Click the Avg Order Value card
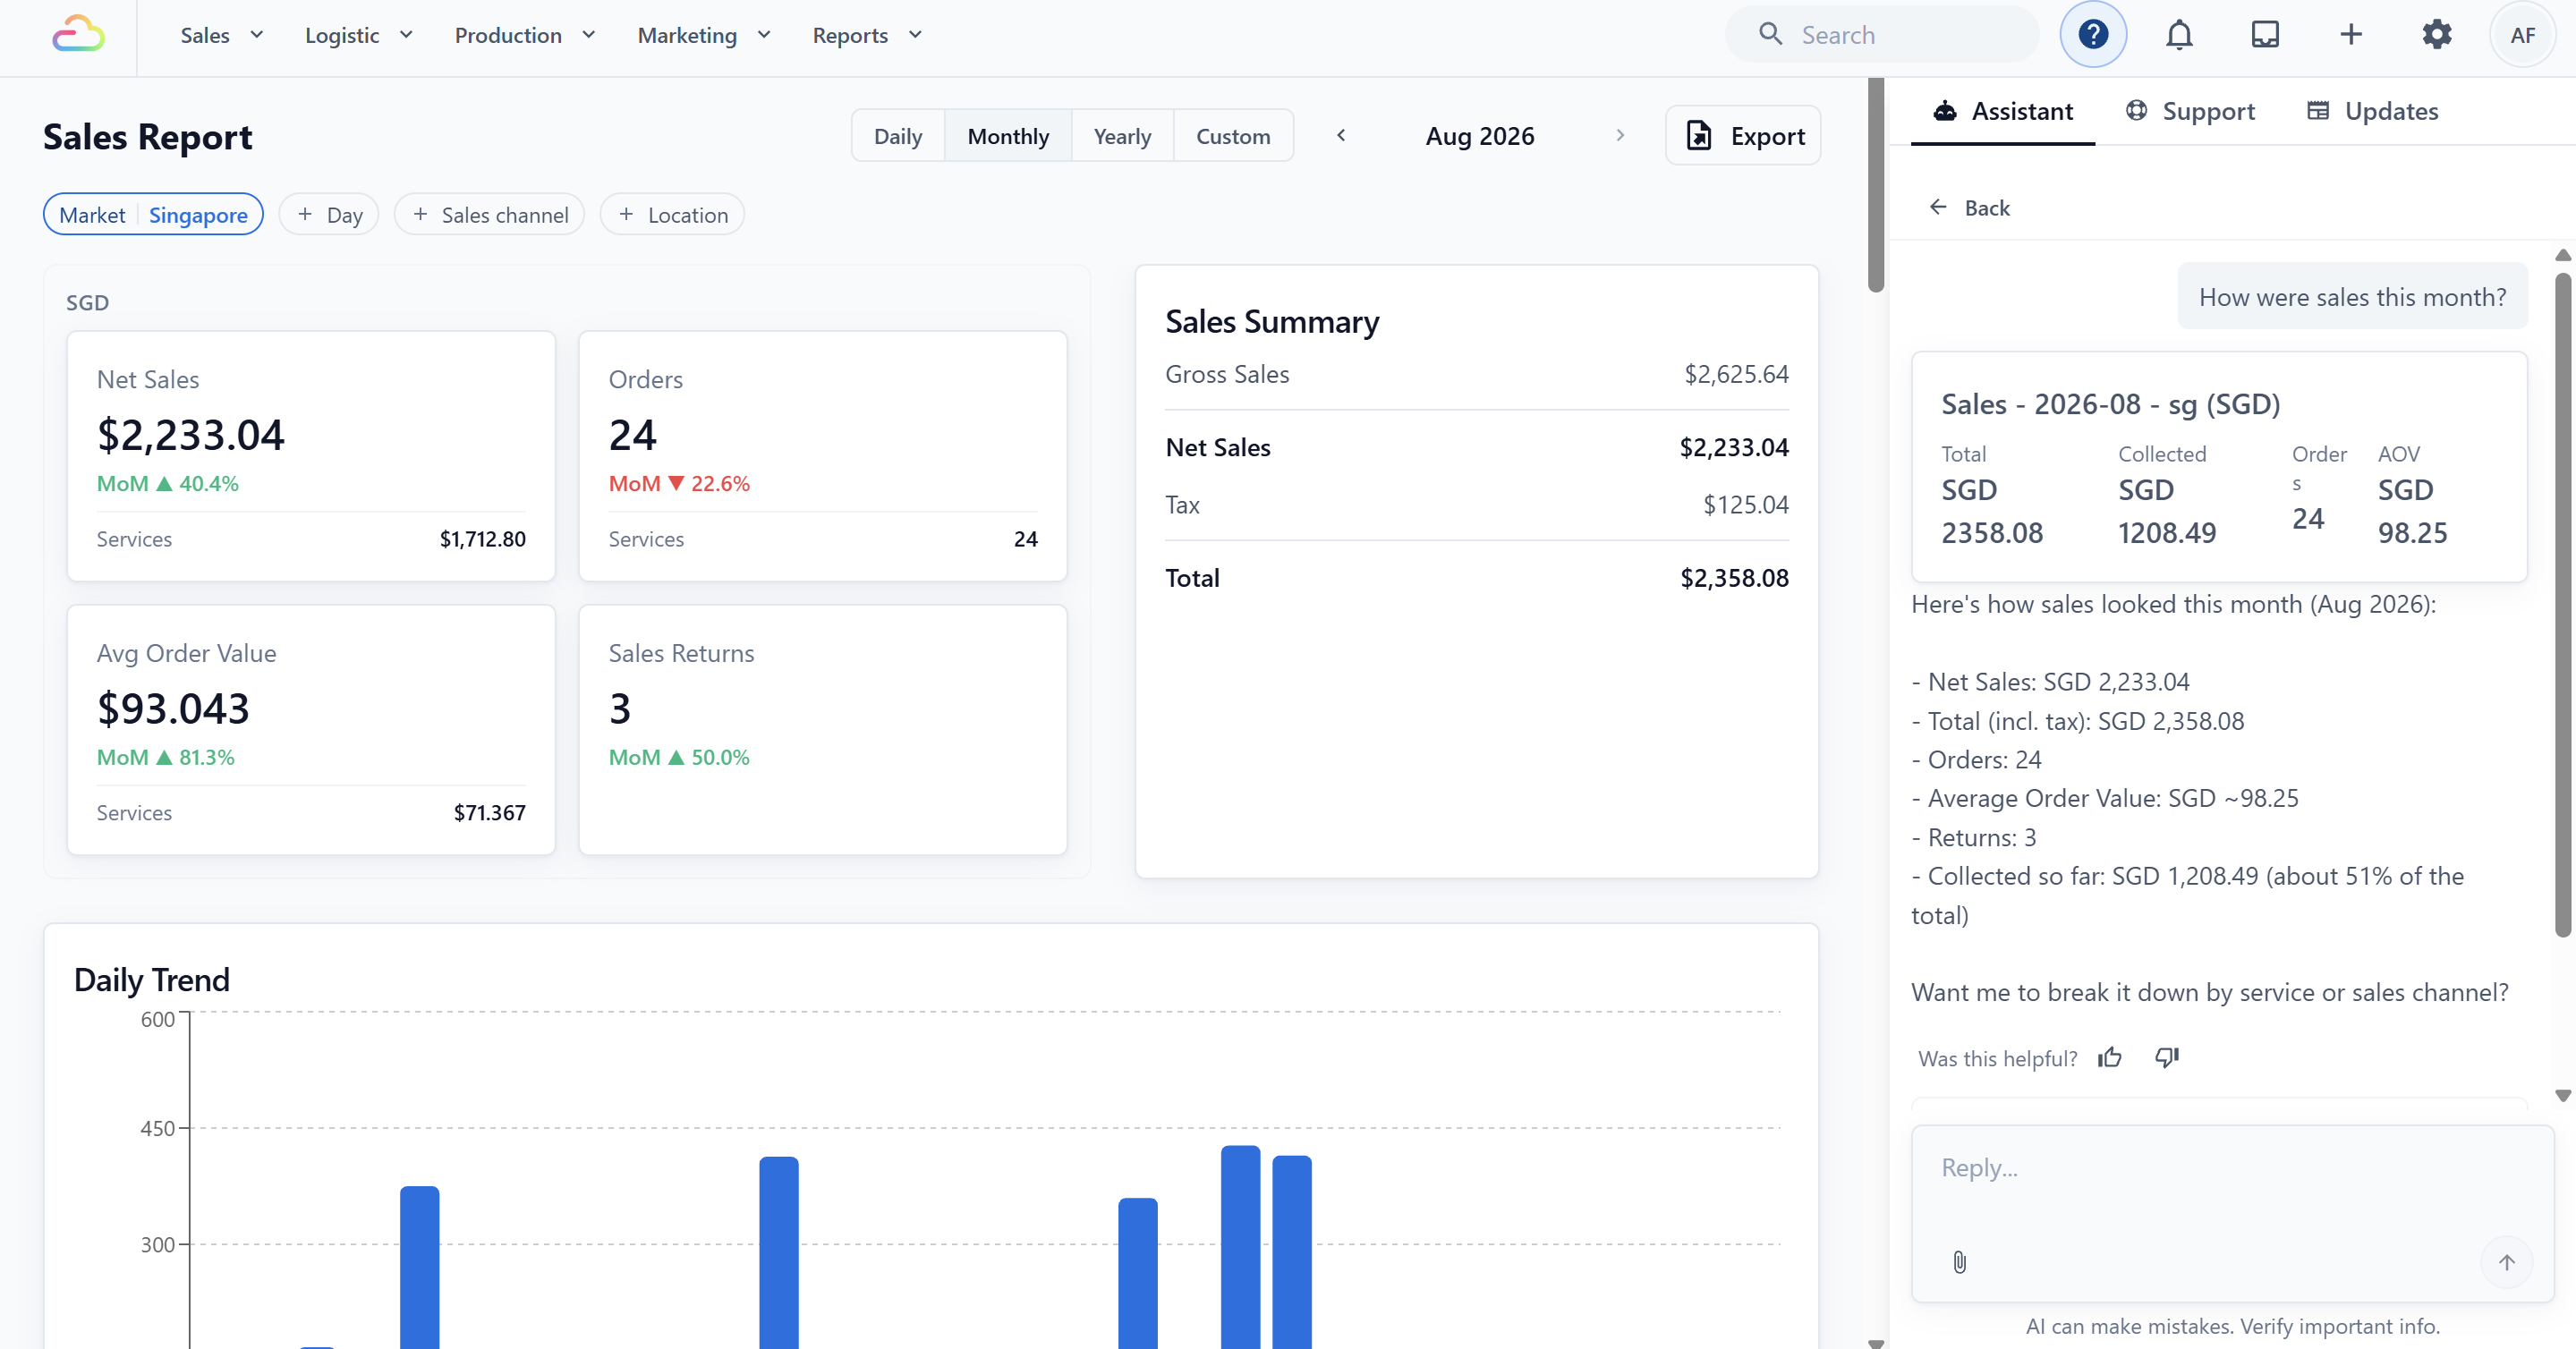The height and width of the screenshot is (1349, 2576). [x=311, y=730]
